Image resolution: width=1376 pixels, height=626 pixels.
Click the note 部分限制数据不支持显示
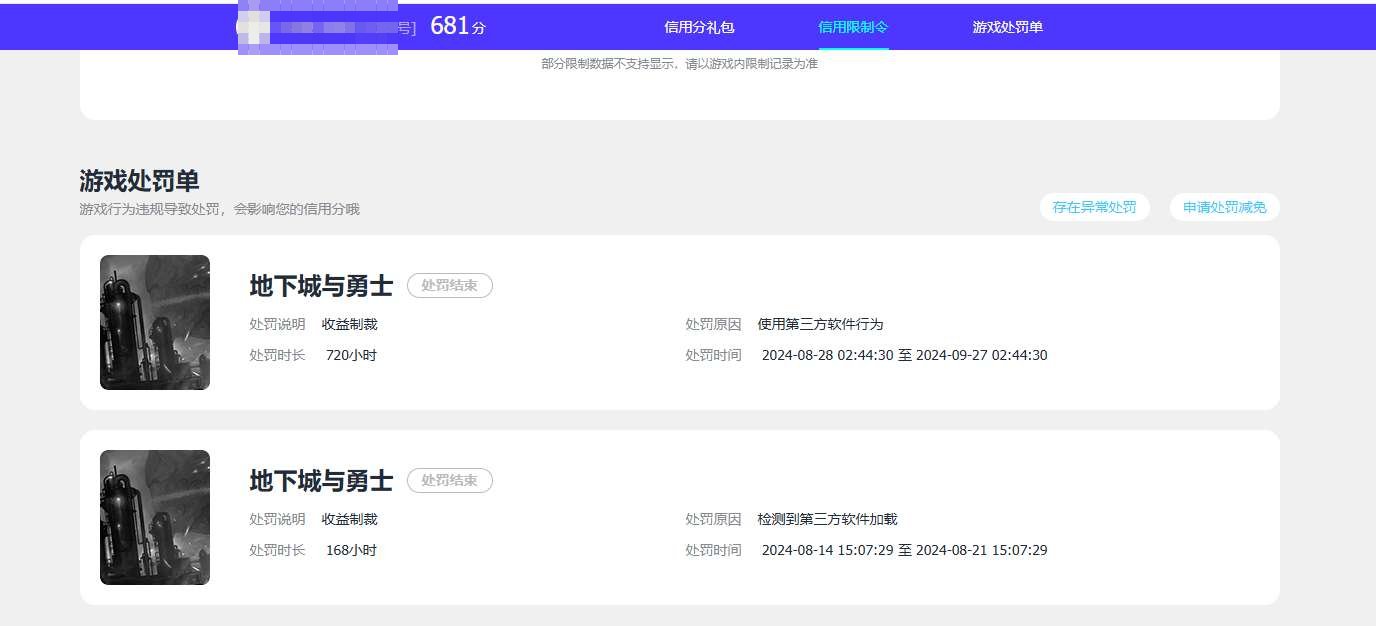[x=679, y=64]
